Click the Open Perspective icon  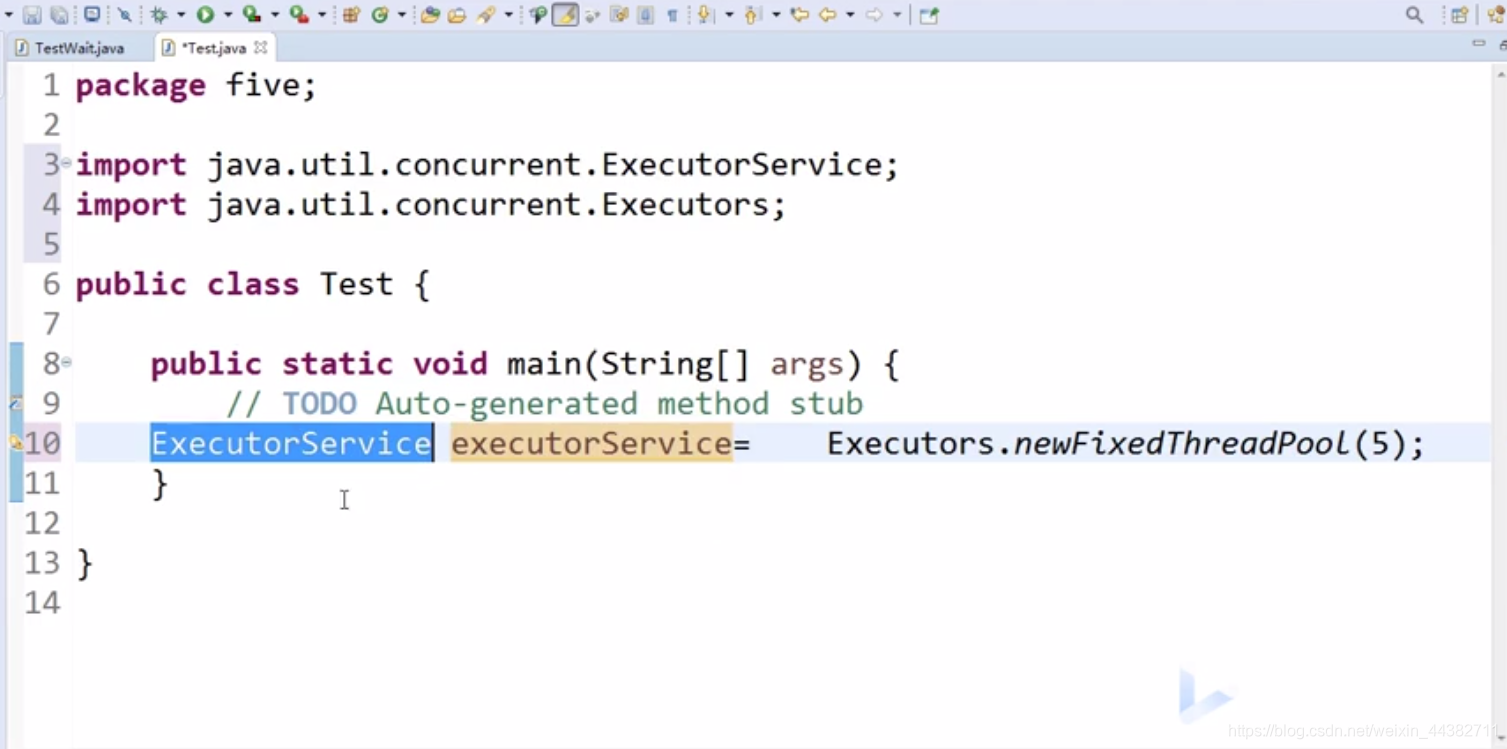1460,15
